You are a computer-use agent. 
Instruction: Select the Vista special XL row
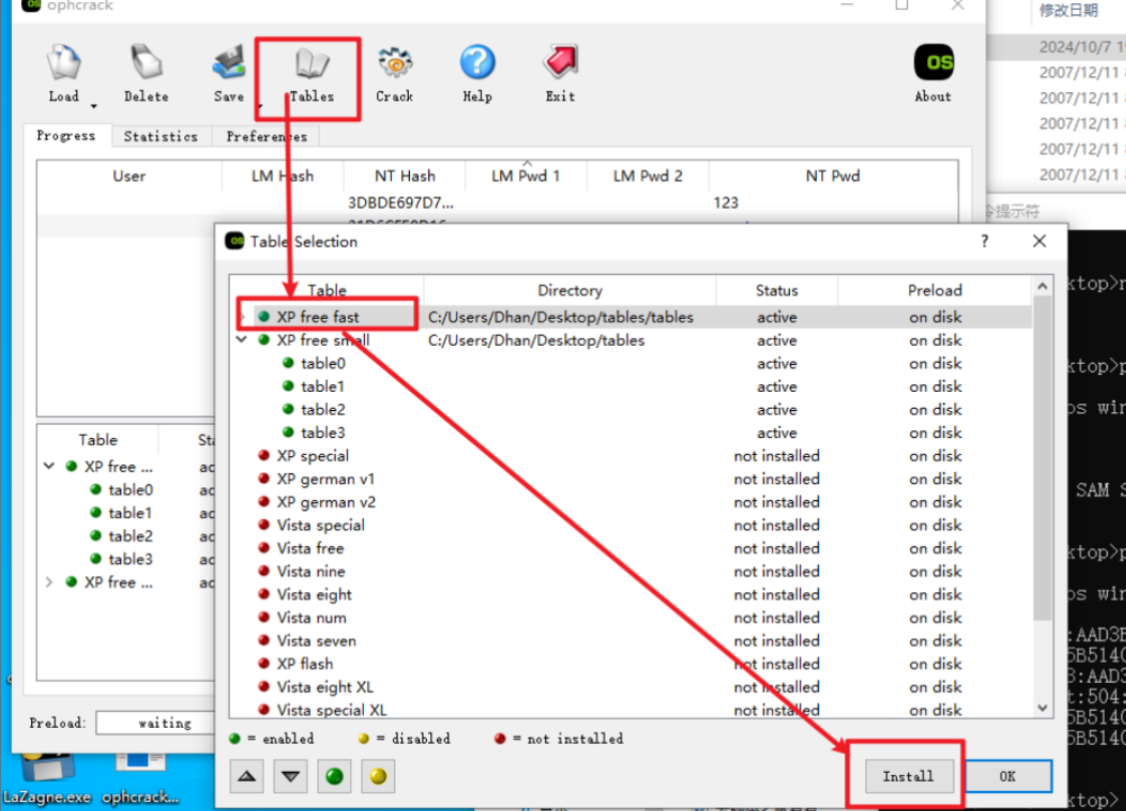(633, 710)
